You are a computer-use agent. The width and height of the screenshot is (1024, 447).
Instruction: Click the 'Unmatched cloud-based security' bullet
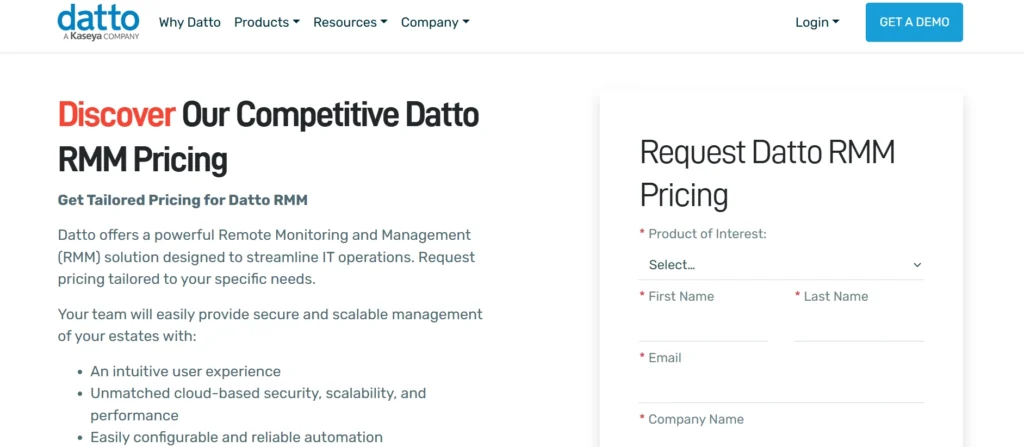(258, 404)
